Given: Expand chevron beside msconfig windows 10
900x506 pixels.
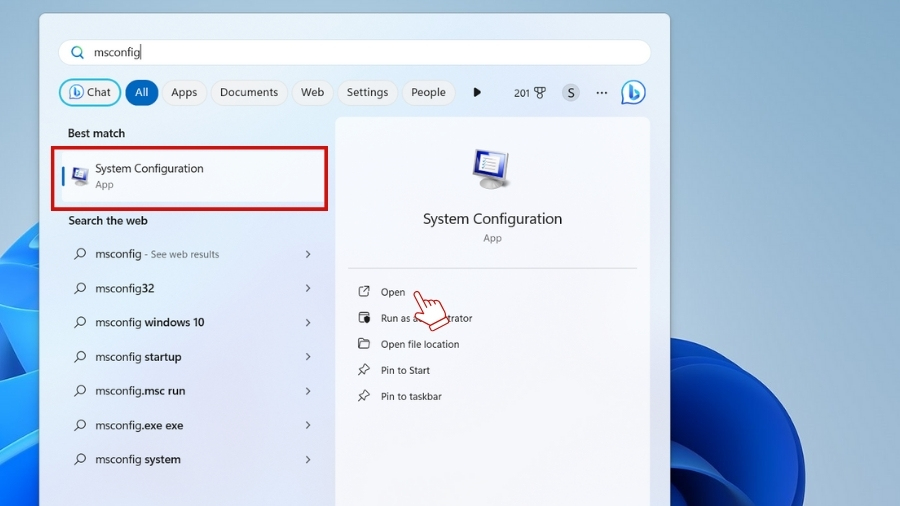Looking at the screenshot, I should (x=308, y=322).
